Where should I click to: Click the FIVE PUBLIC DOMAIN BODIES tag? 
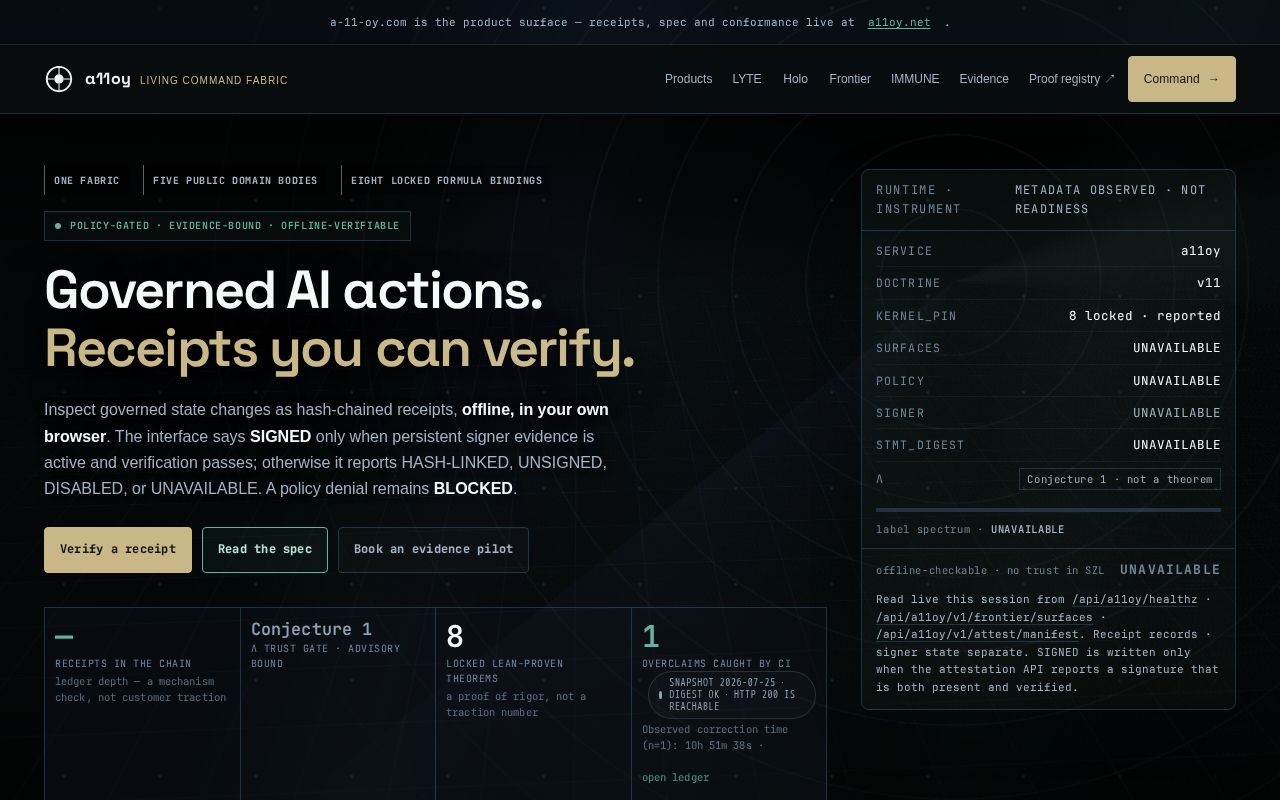click(235, 180)
